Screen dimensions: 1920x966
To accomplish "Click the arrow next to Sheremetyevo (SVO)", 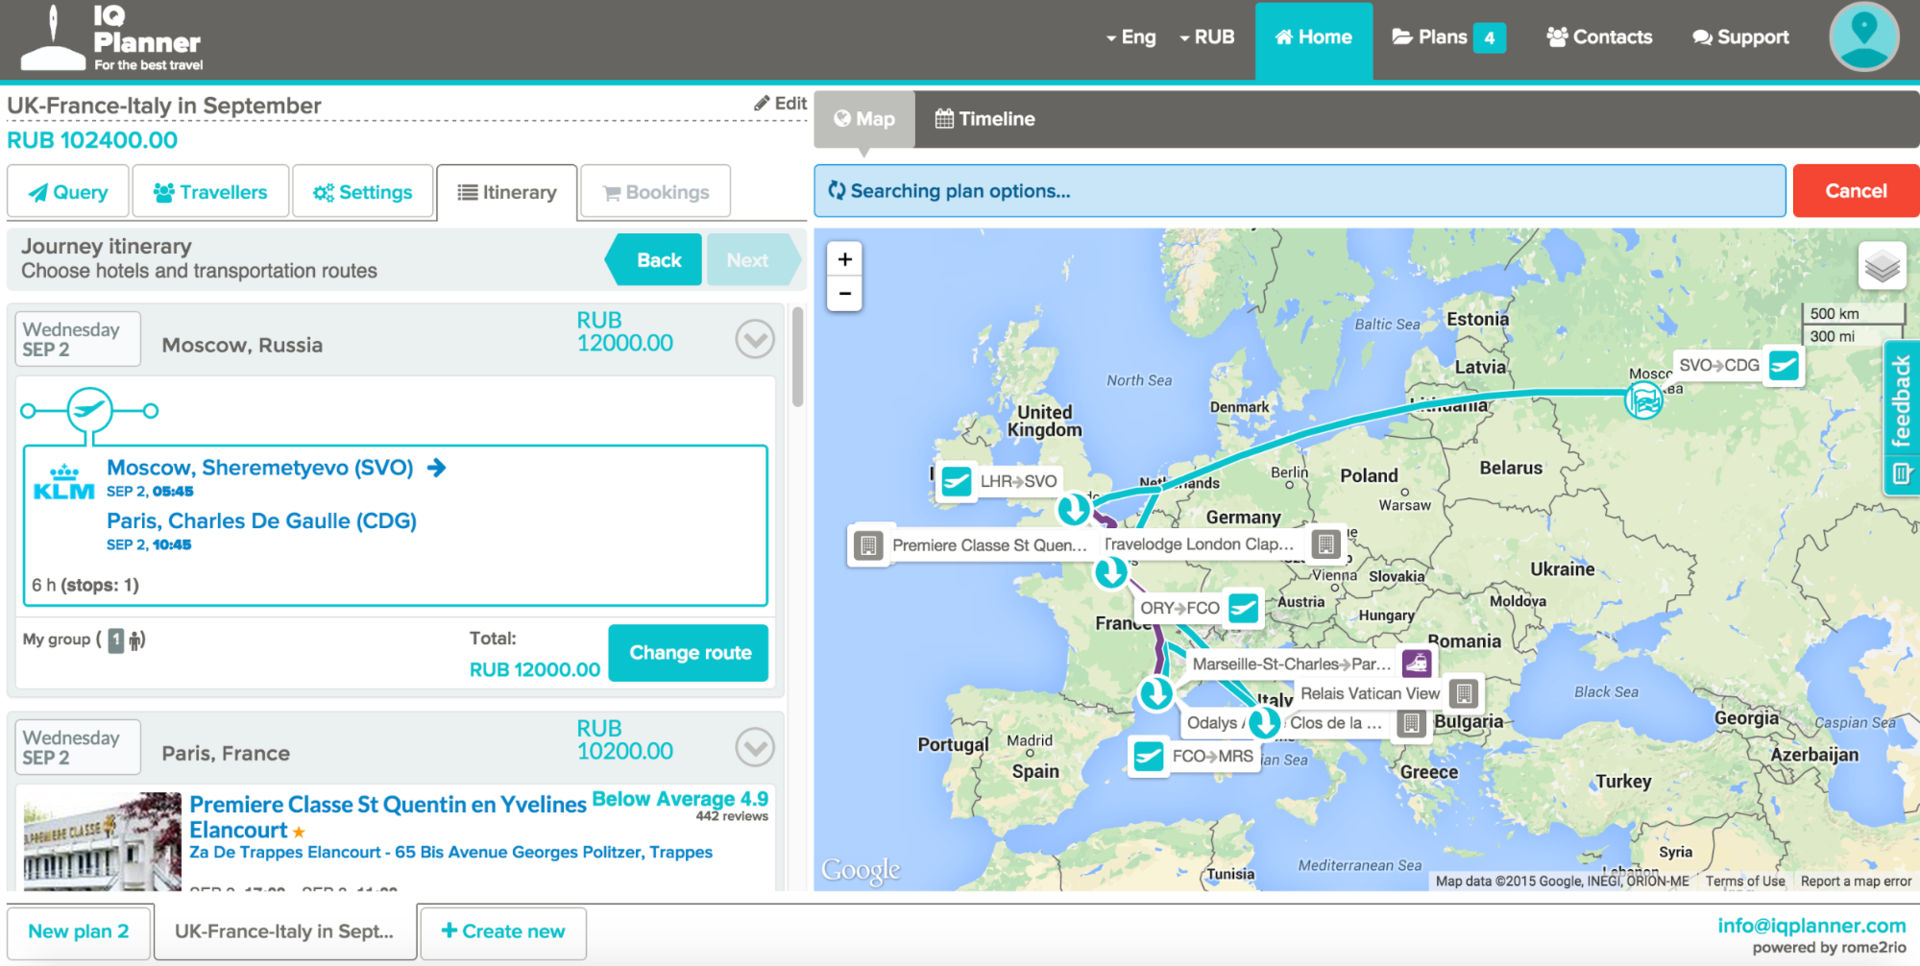I will [x=436, y=467].
